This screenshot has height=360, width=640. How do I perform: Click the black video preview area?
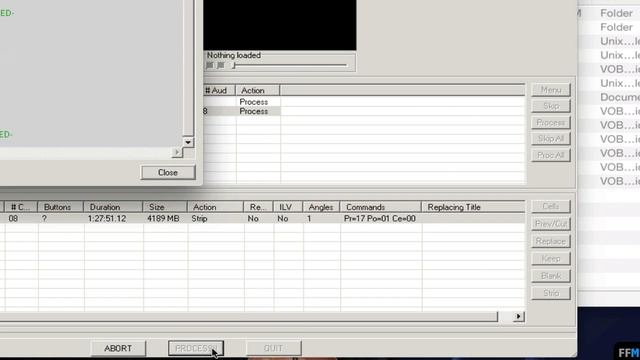(x=280, y=25)
